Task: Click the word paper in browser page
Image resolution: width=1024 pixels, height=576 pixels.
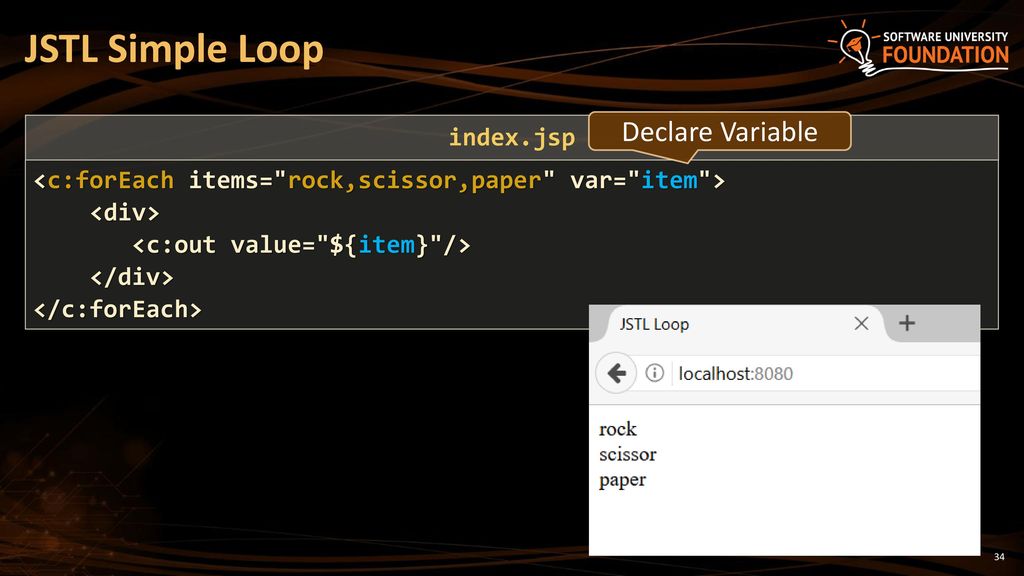Action: (622, 480)
